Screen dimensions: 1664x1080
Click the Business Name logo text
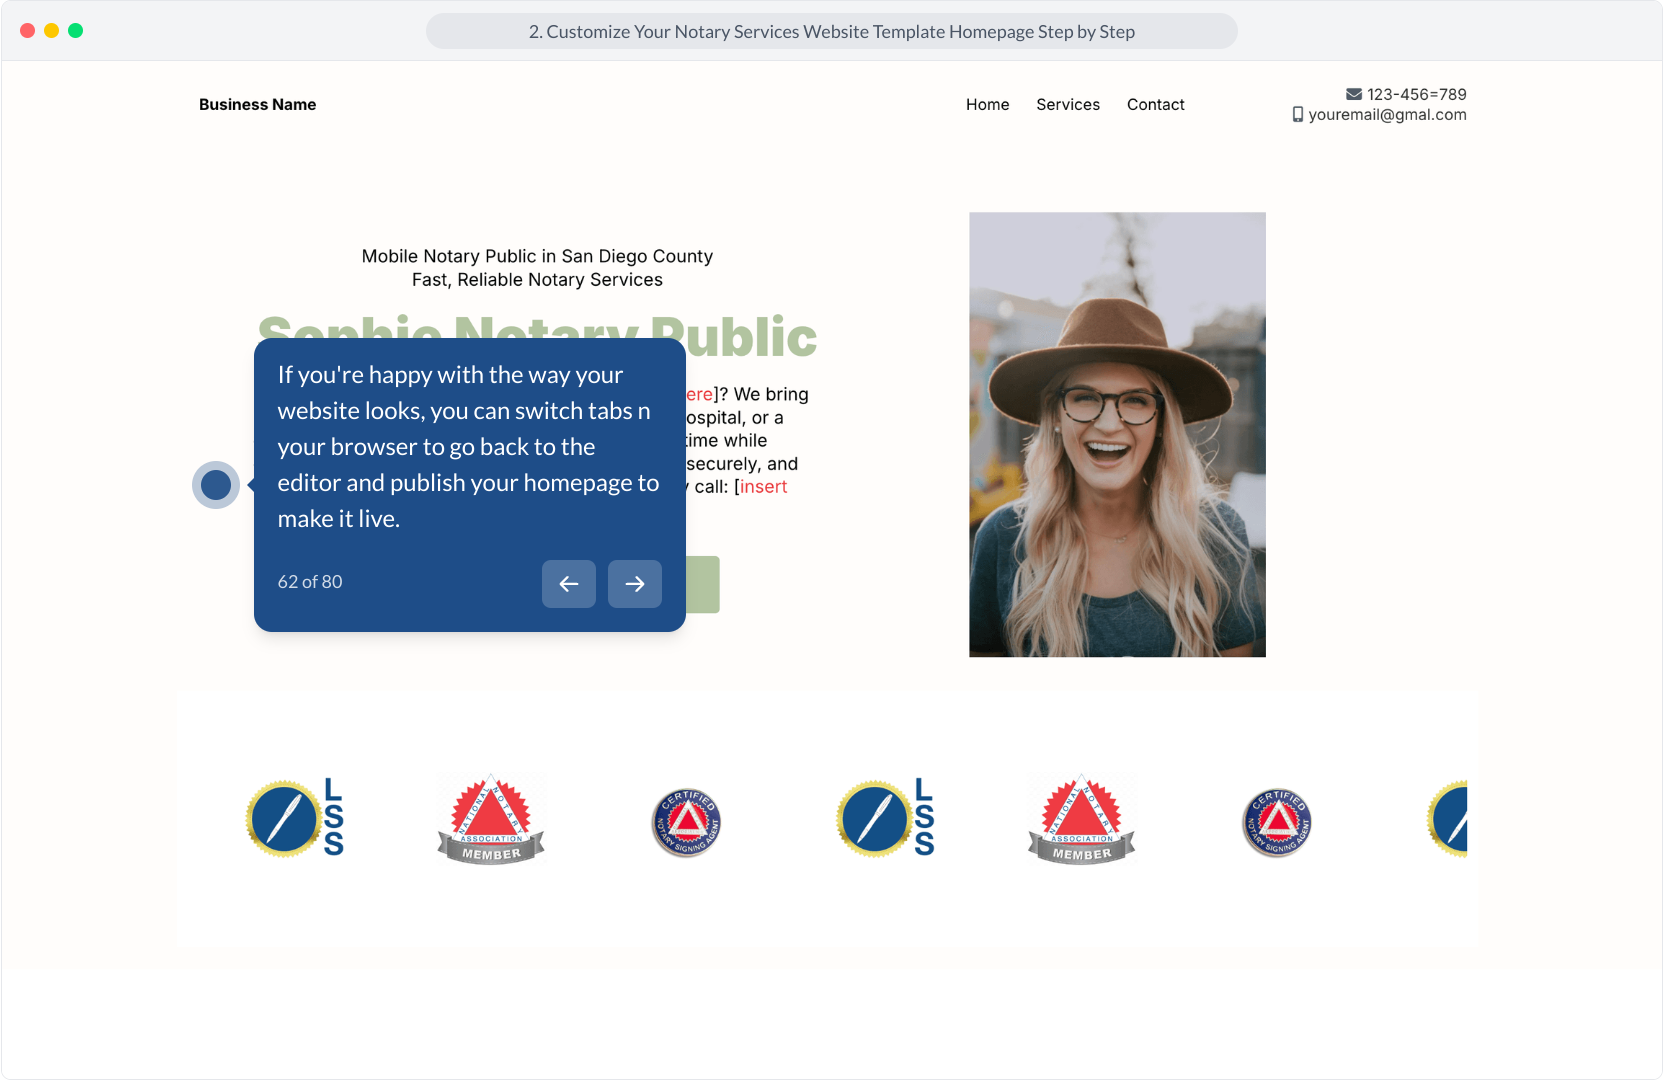point(258,104)
